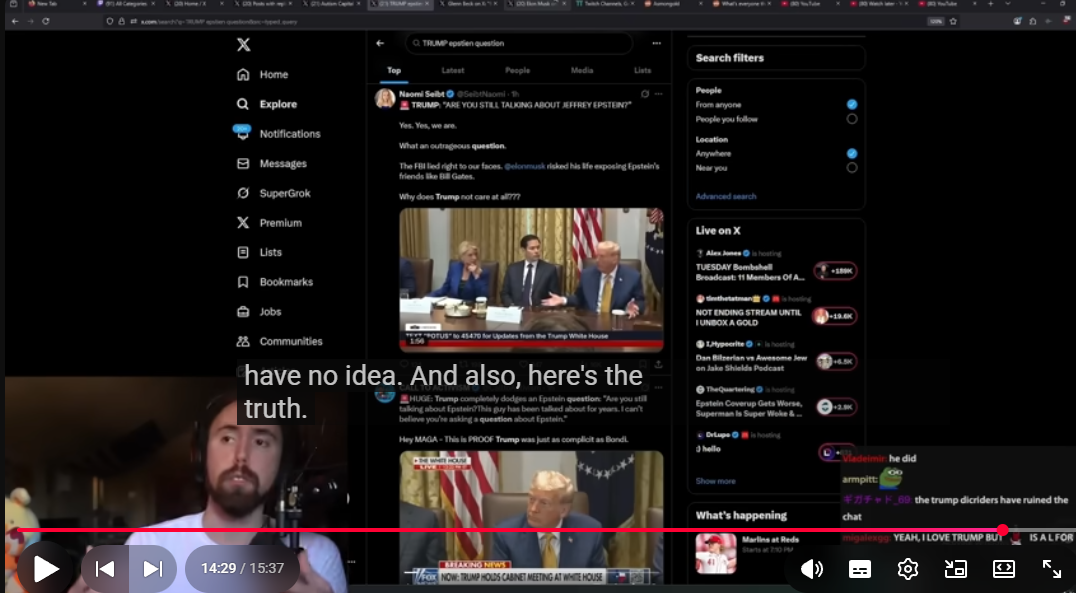Open Premium in the X sidebar
The image size is (1076, 593).
(268, 222)
